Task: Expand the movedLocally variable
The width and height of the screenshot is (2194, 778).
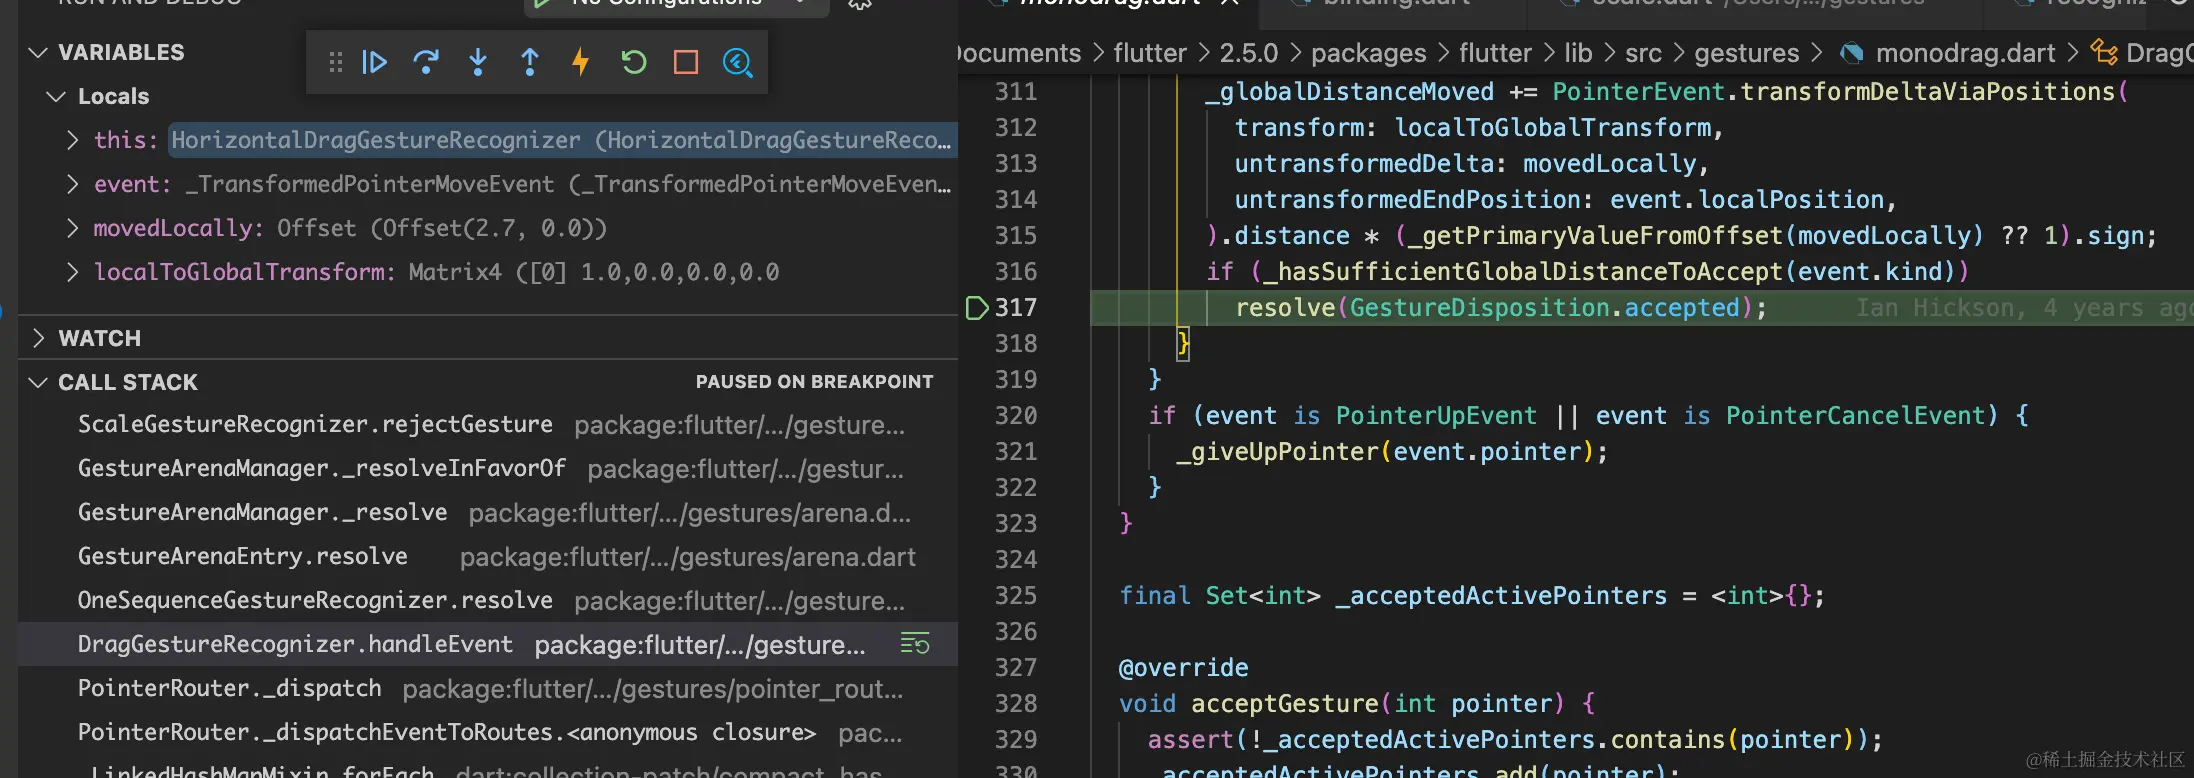Action: pos(72,228)
